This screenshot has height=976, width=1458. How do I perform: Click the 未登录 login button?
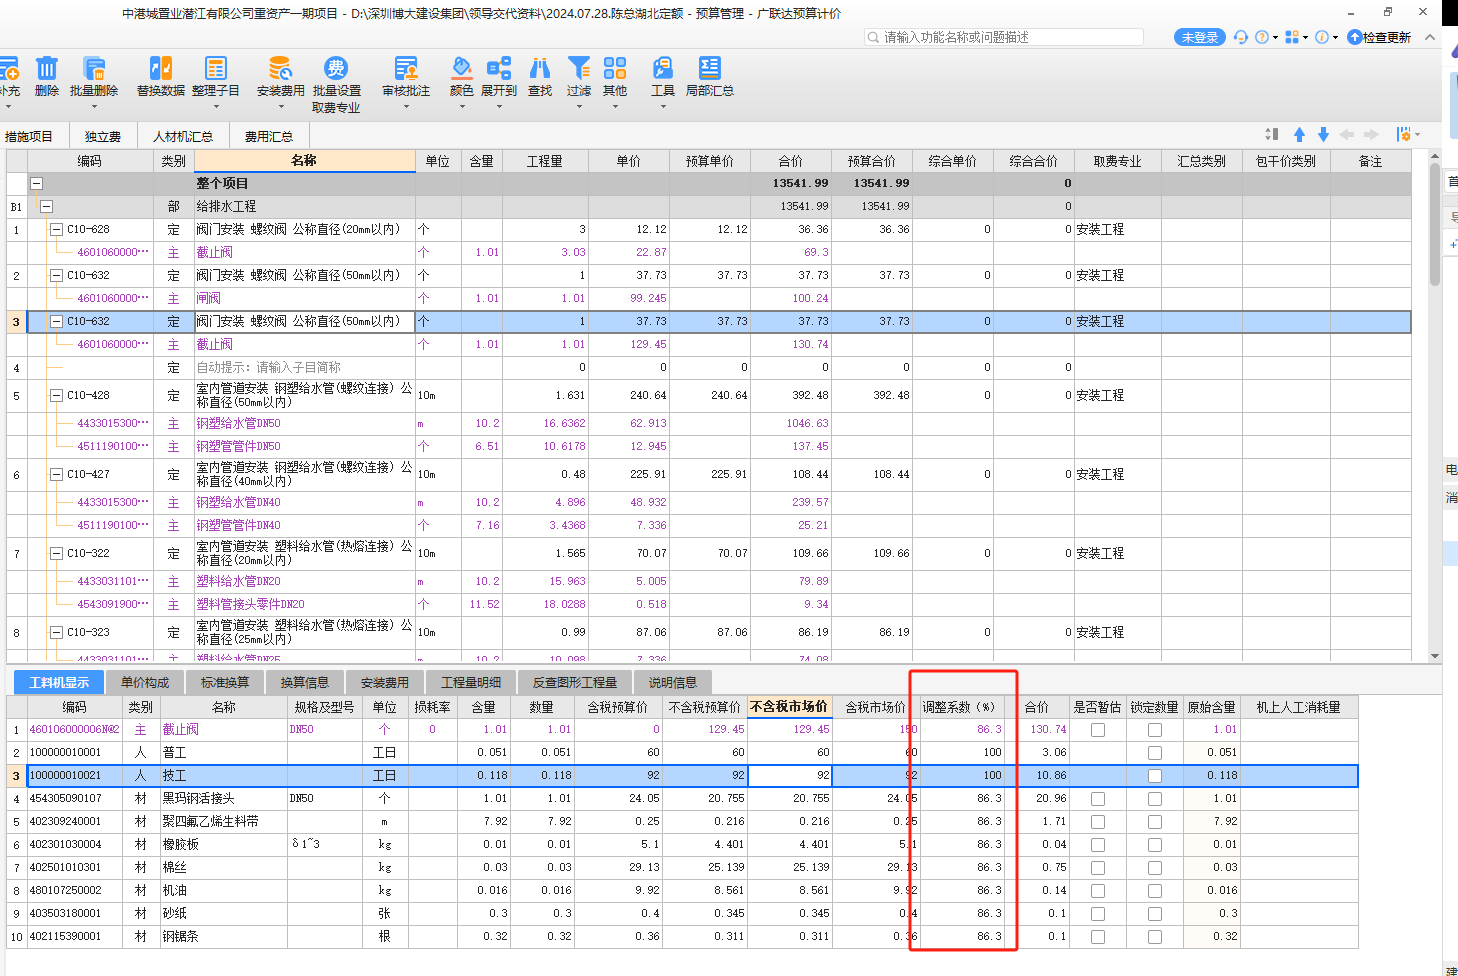point(1200,37)
